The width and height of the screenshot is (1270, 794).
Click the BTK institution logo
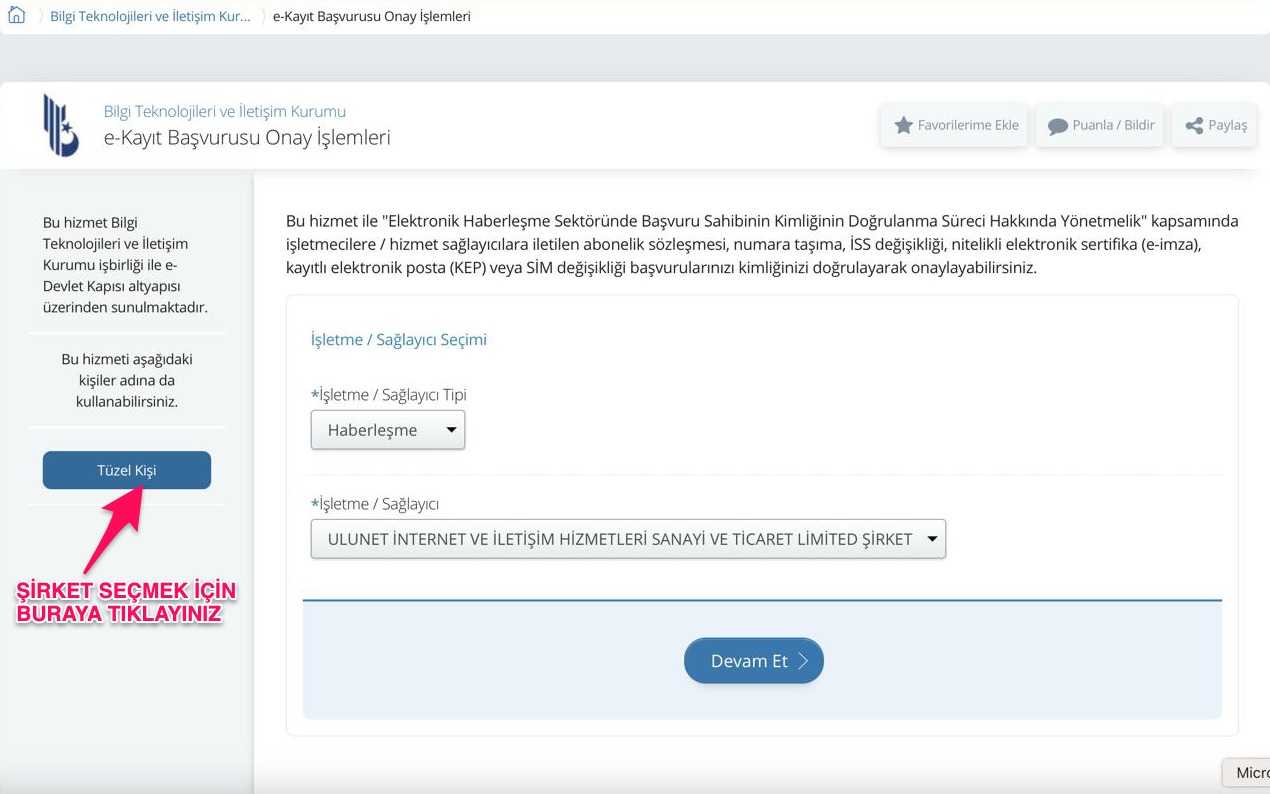point(60,125)
